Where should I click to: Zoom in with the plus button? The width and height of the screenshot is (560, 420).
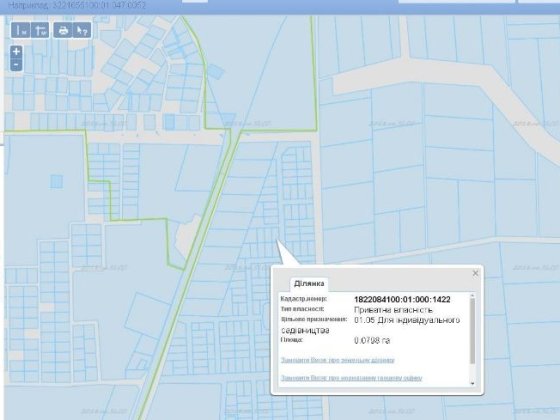click(16, 52)
